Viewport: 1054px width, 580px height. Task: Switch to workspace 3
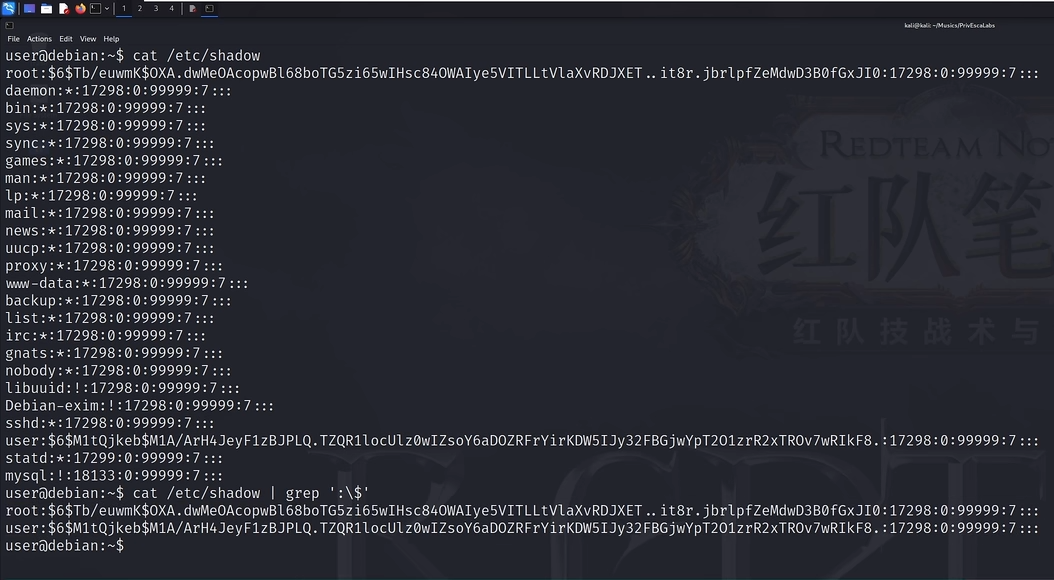point(156,9)
